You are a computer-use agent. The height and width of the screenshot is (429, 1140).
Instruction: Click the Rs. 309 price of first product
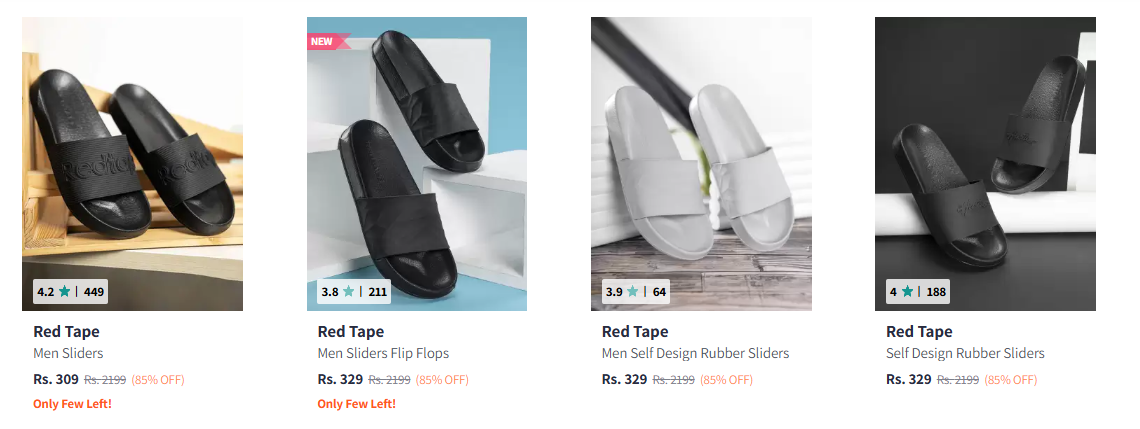click(x=56, y=379)
